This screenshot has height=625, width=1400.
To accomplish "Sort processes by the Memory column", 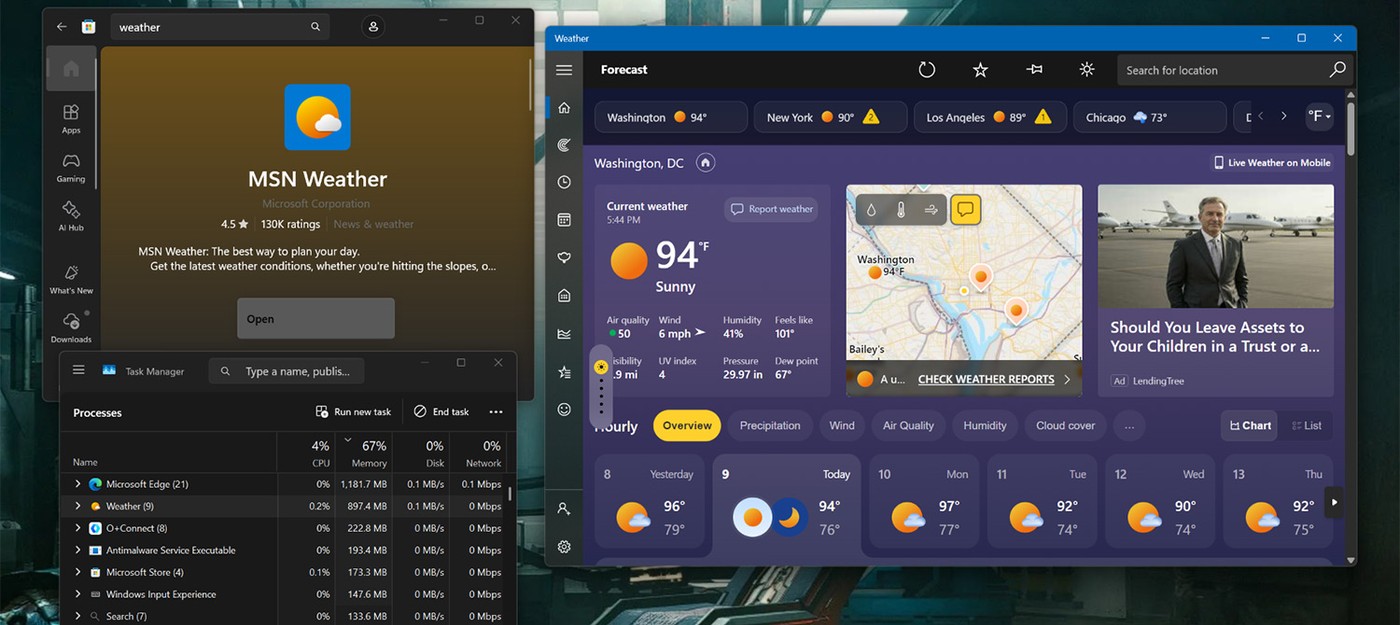I will tap(363, 452).
